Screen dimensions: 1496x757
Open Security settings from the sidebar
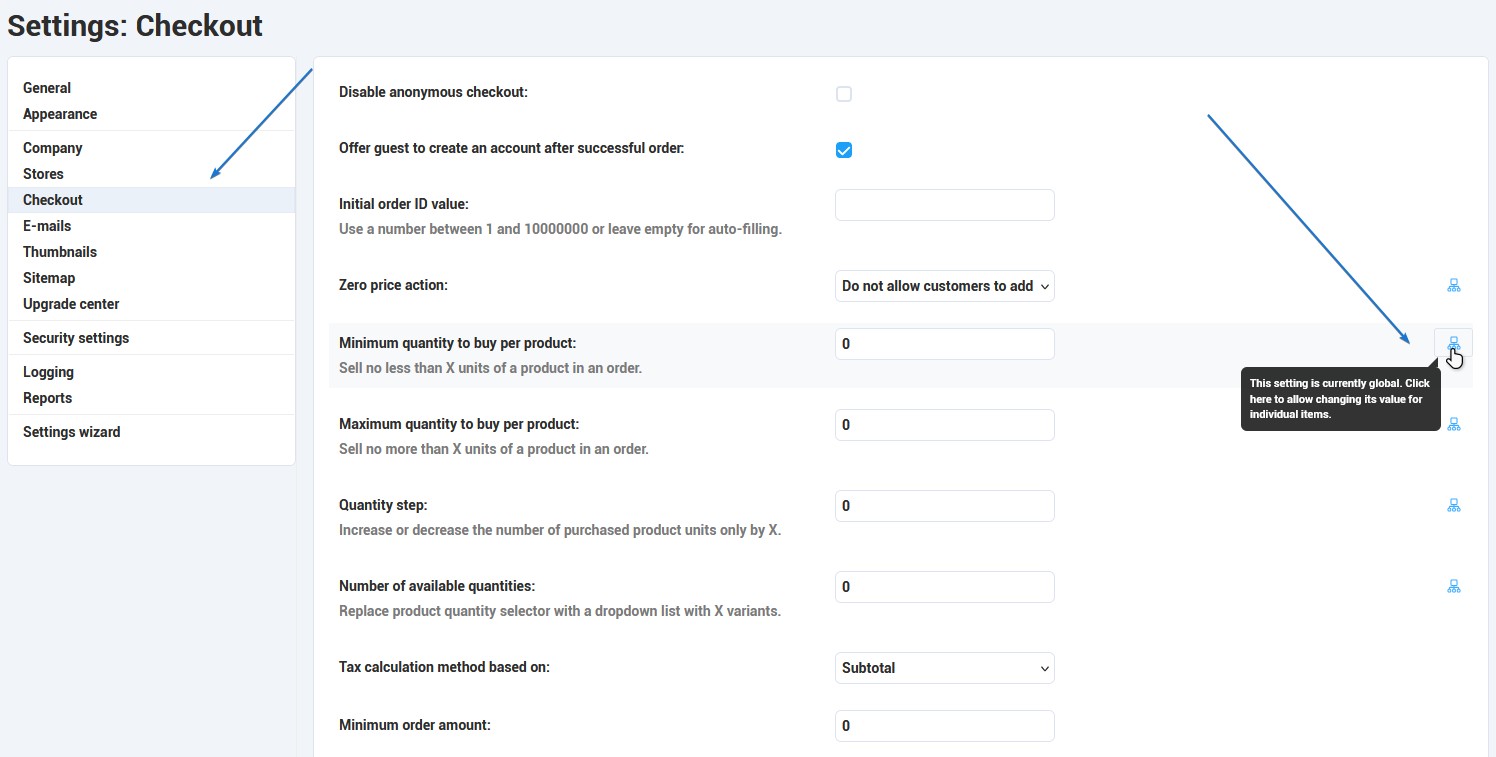pos(76,338)
